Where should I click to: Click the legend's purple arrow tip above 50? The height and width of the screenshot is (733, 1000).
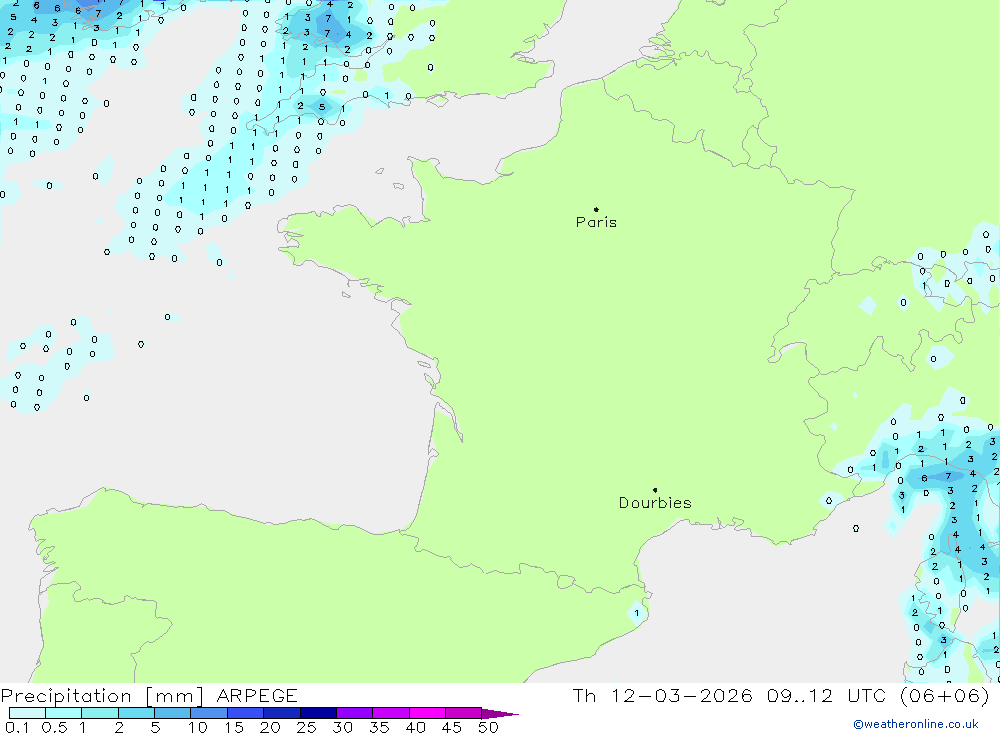coord(500,713)
